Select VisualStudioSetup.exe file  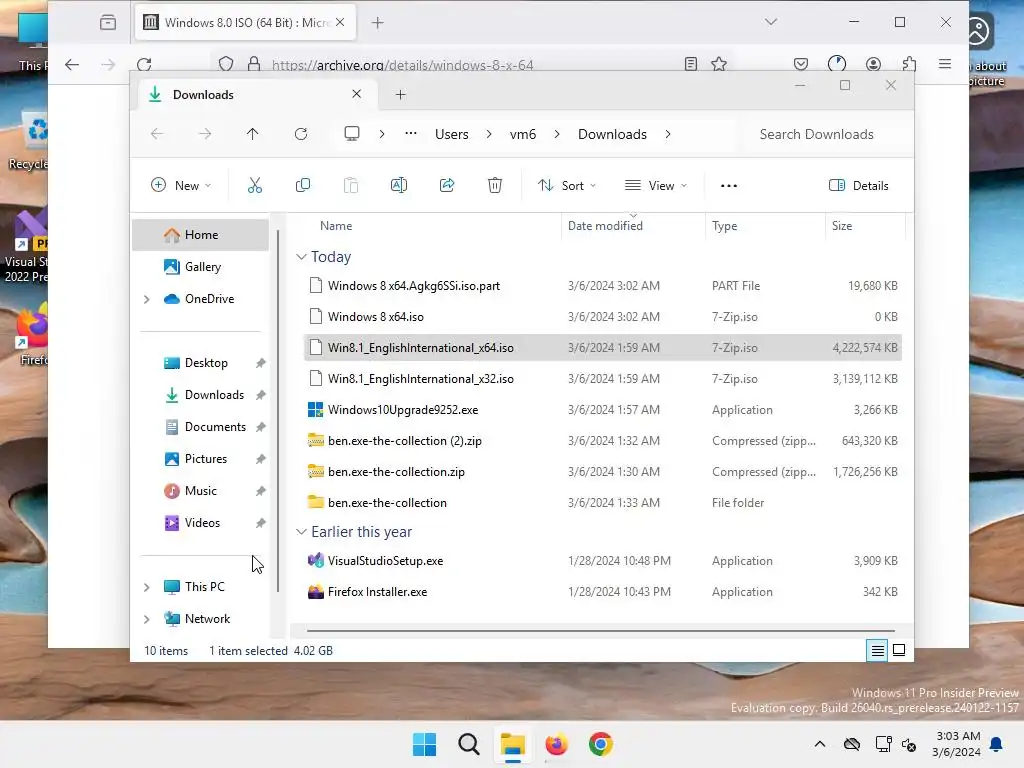click(x=385, y=560)
